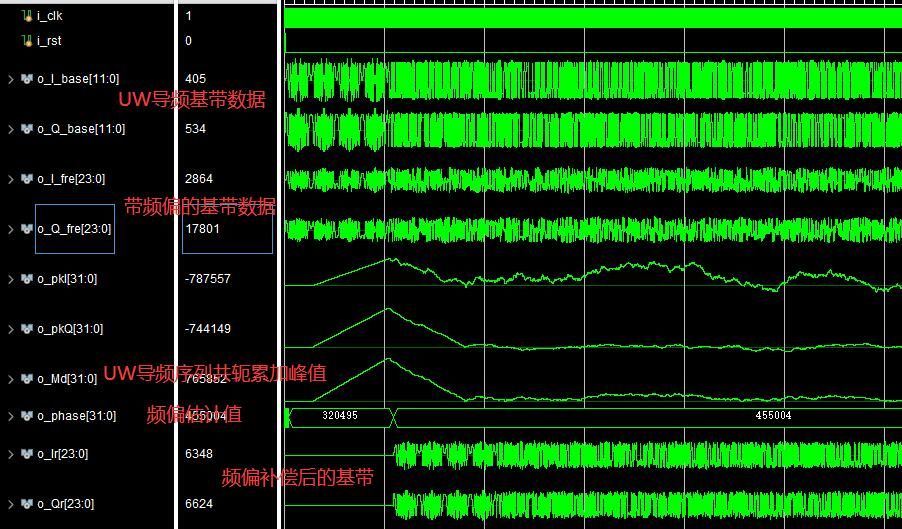Click the -787557 value of o_pkI
The height and width of the screenshot is (529, 902).
(x=208, y=279)
